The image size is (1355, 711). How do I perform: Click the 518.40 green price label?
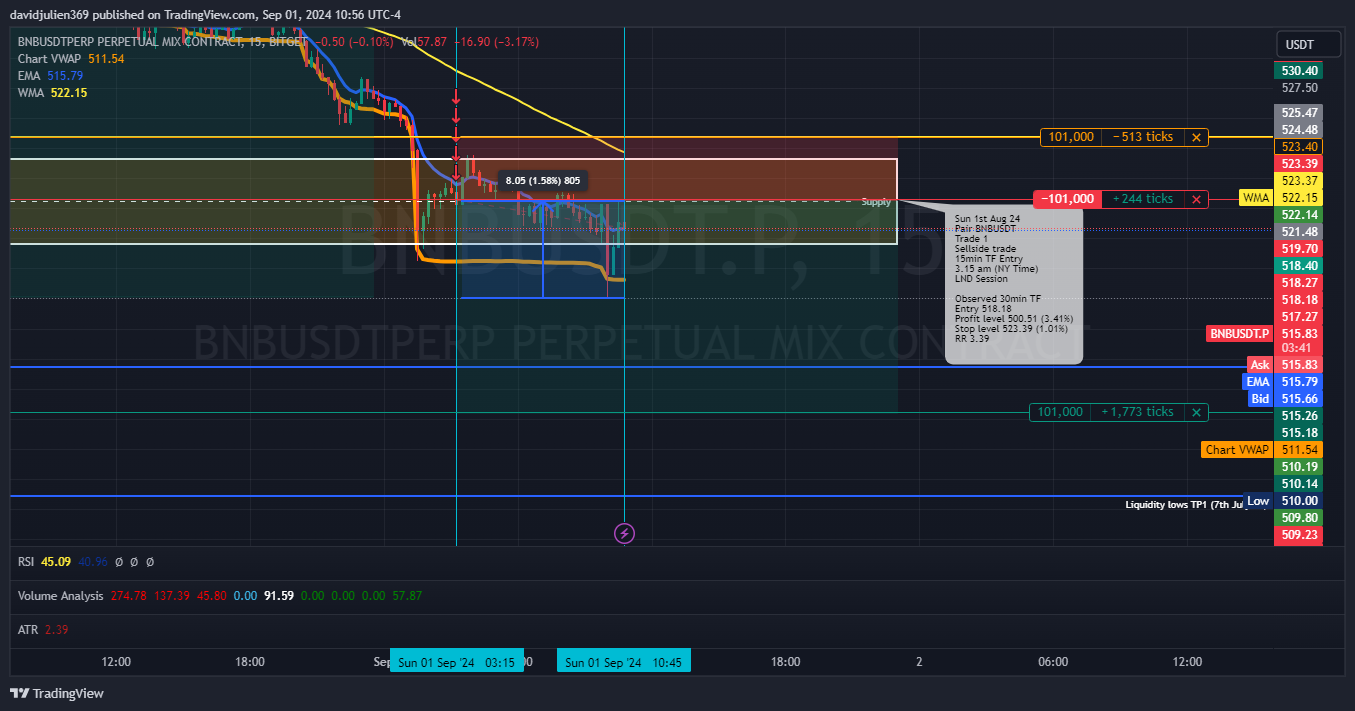point(1299,266)
